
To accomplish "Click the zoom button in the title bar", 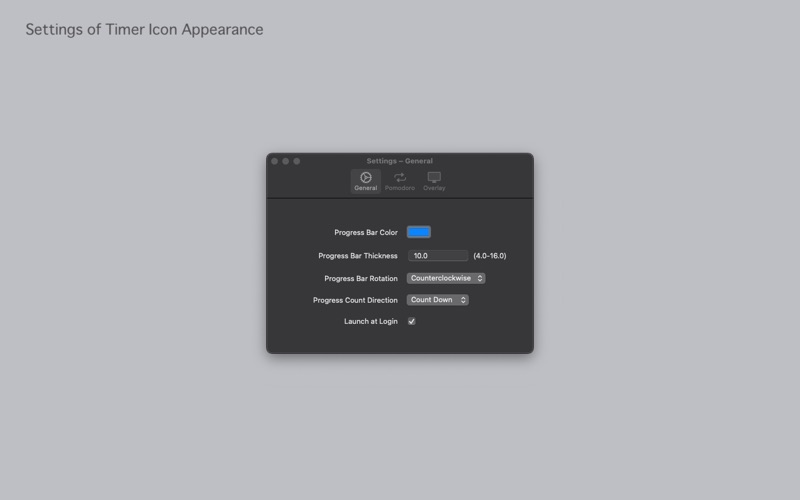I will [x=297, y=161].
